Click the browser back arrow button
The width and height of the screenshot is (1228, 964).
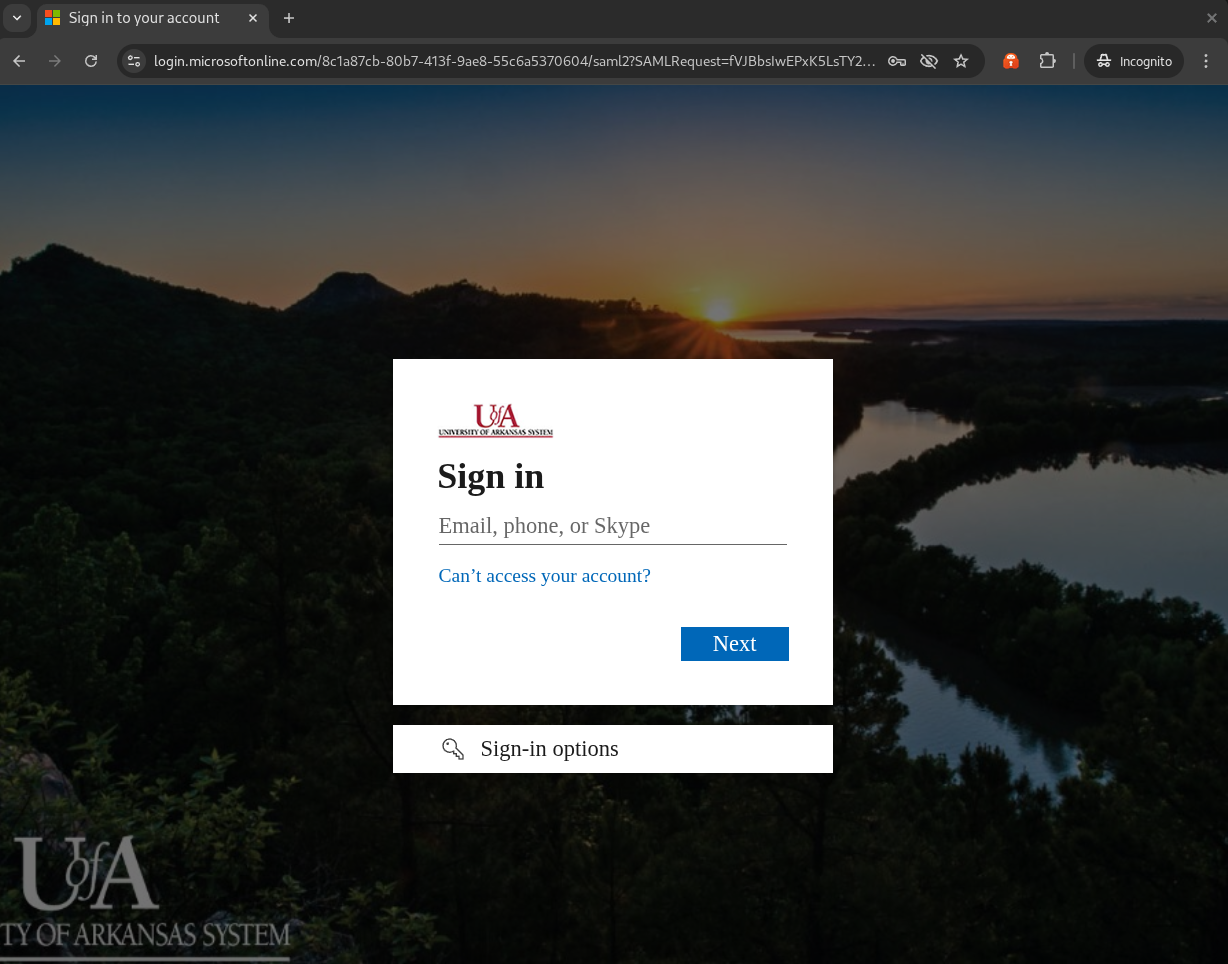point(19,61)
